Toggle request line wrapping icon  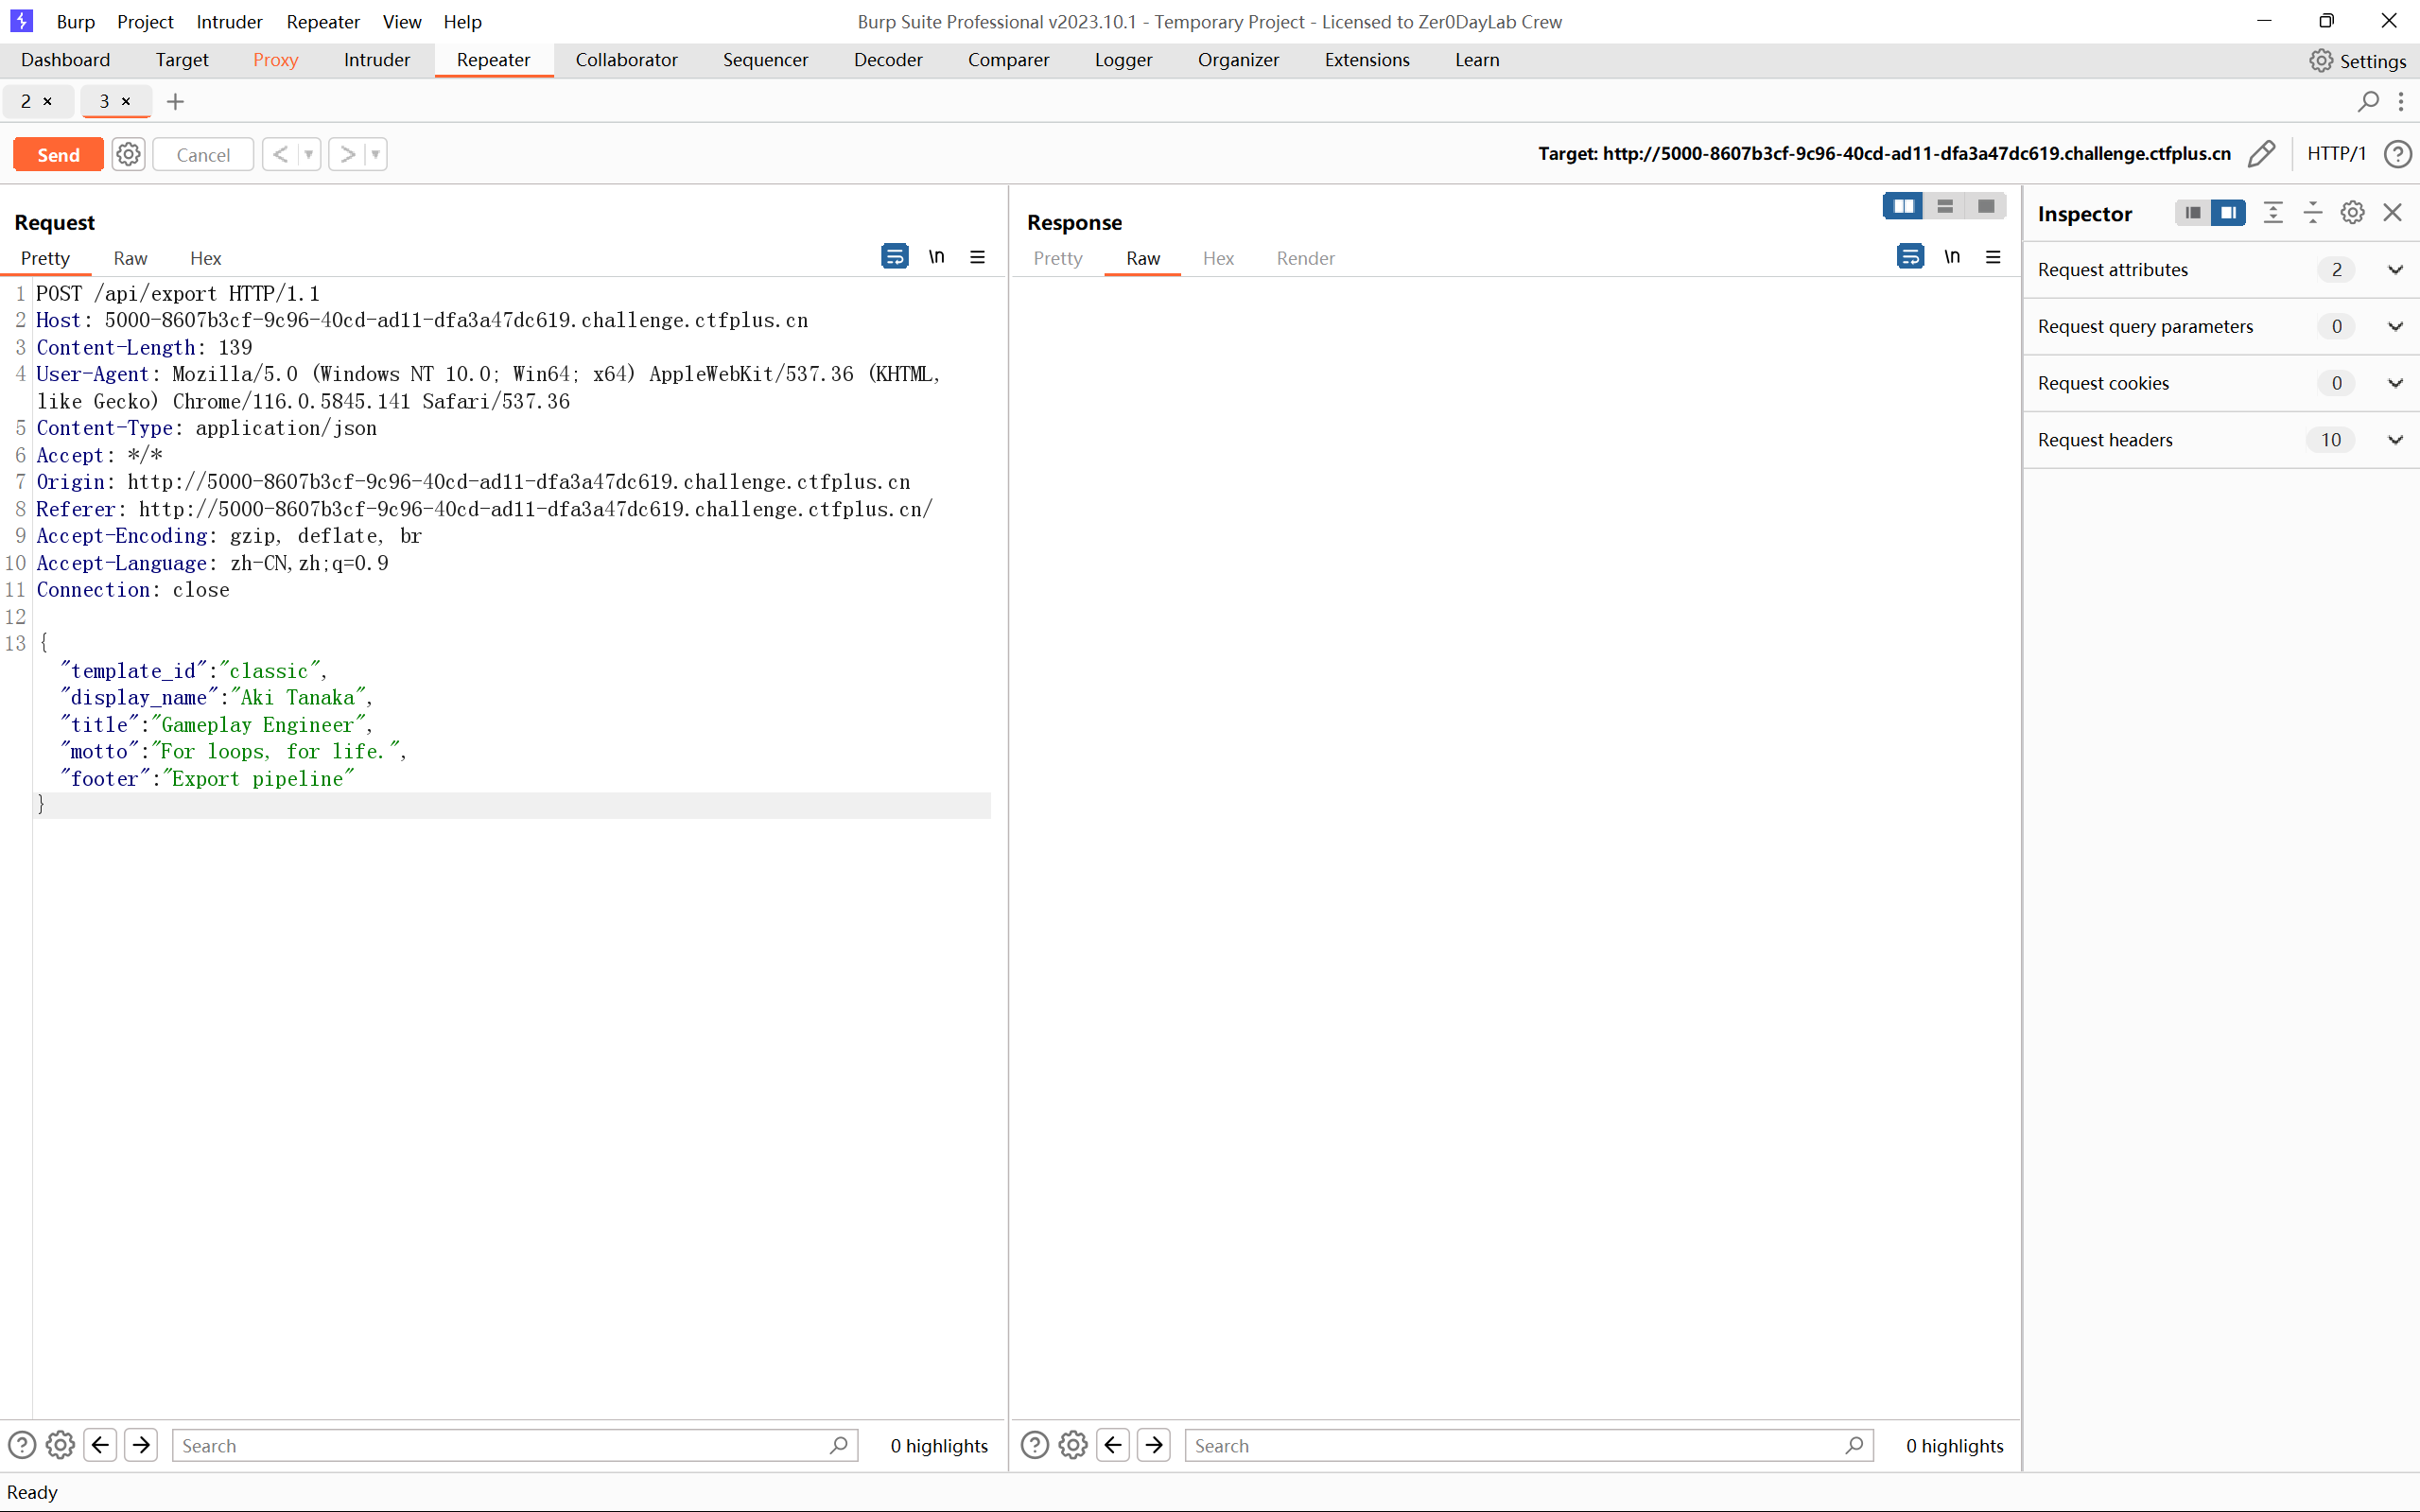[x=894, y=257]
